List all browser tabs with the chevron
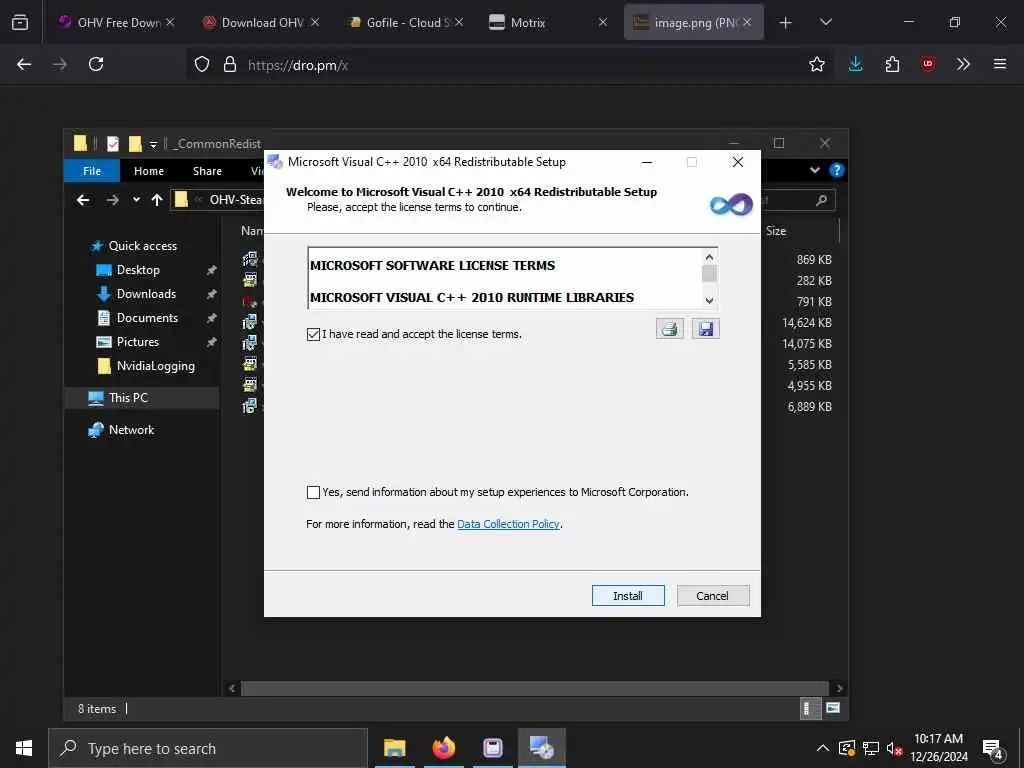Image resolution: width=1024 pixels, height=768 pixels. [x=825, y=23]
